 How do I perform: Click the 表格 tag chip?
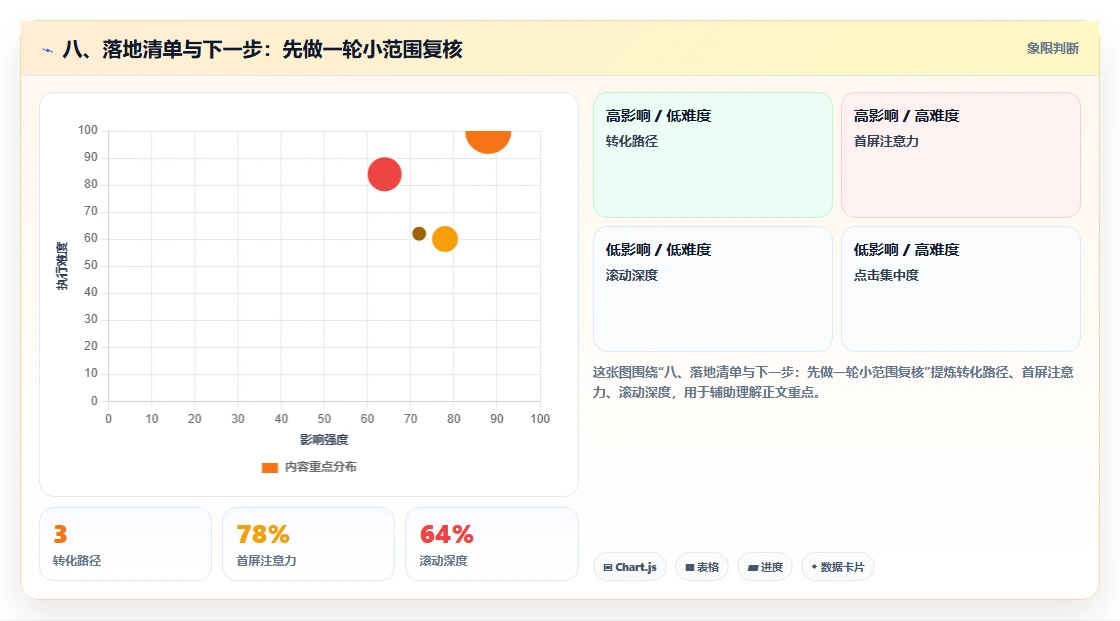point(702,567)
